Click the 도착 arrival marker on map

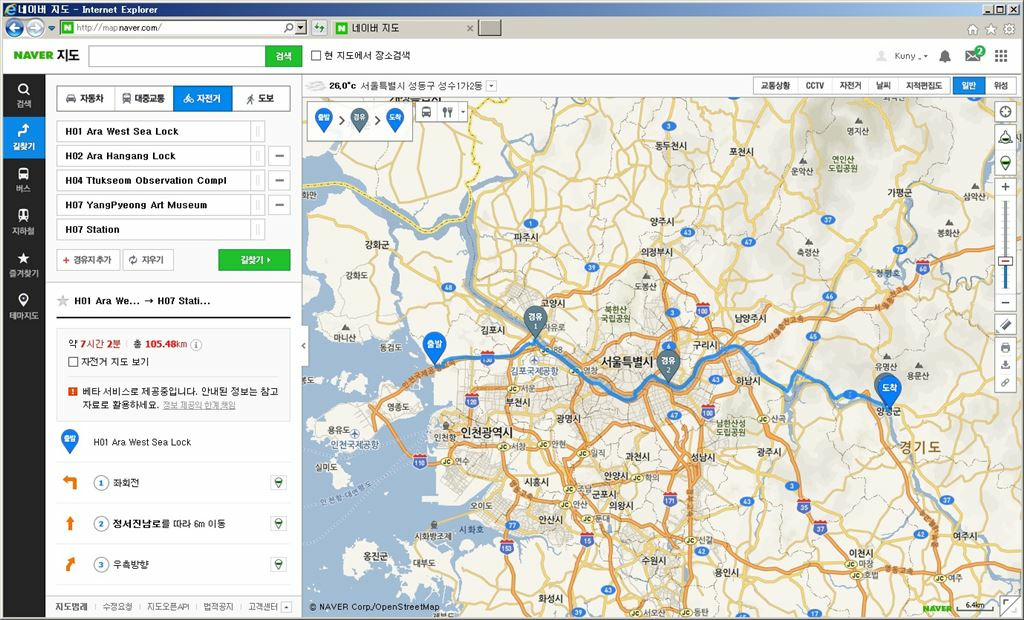point(889,391)
